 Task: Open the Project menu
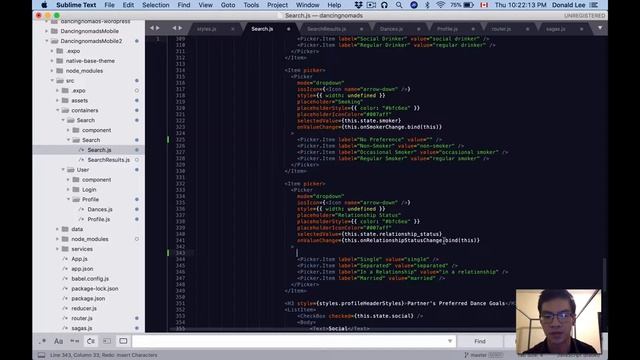click(x=277, y=5)
